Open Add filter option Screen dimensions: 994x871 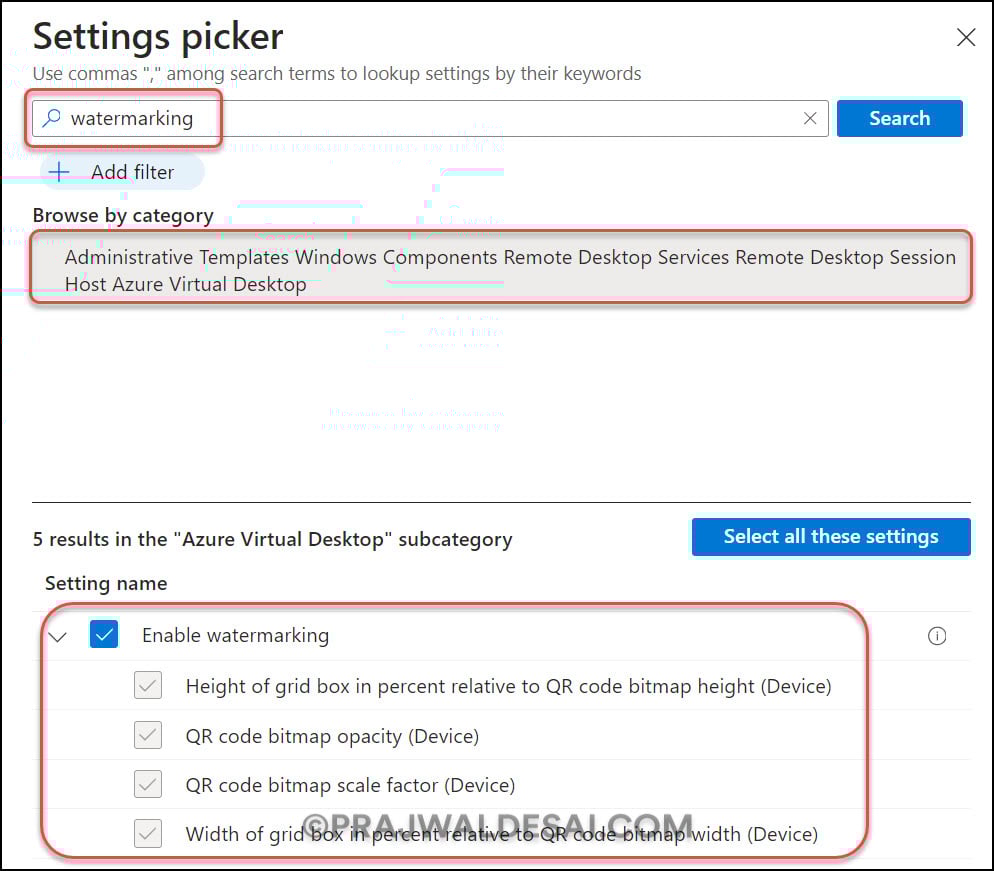click(122, 172)
